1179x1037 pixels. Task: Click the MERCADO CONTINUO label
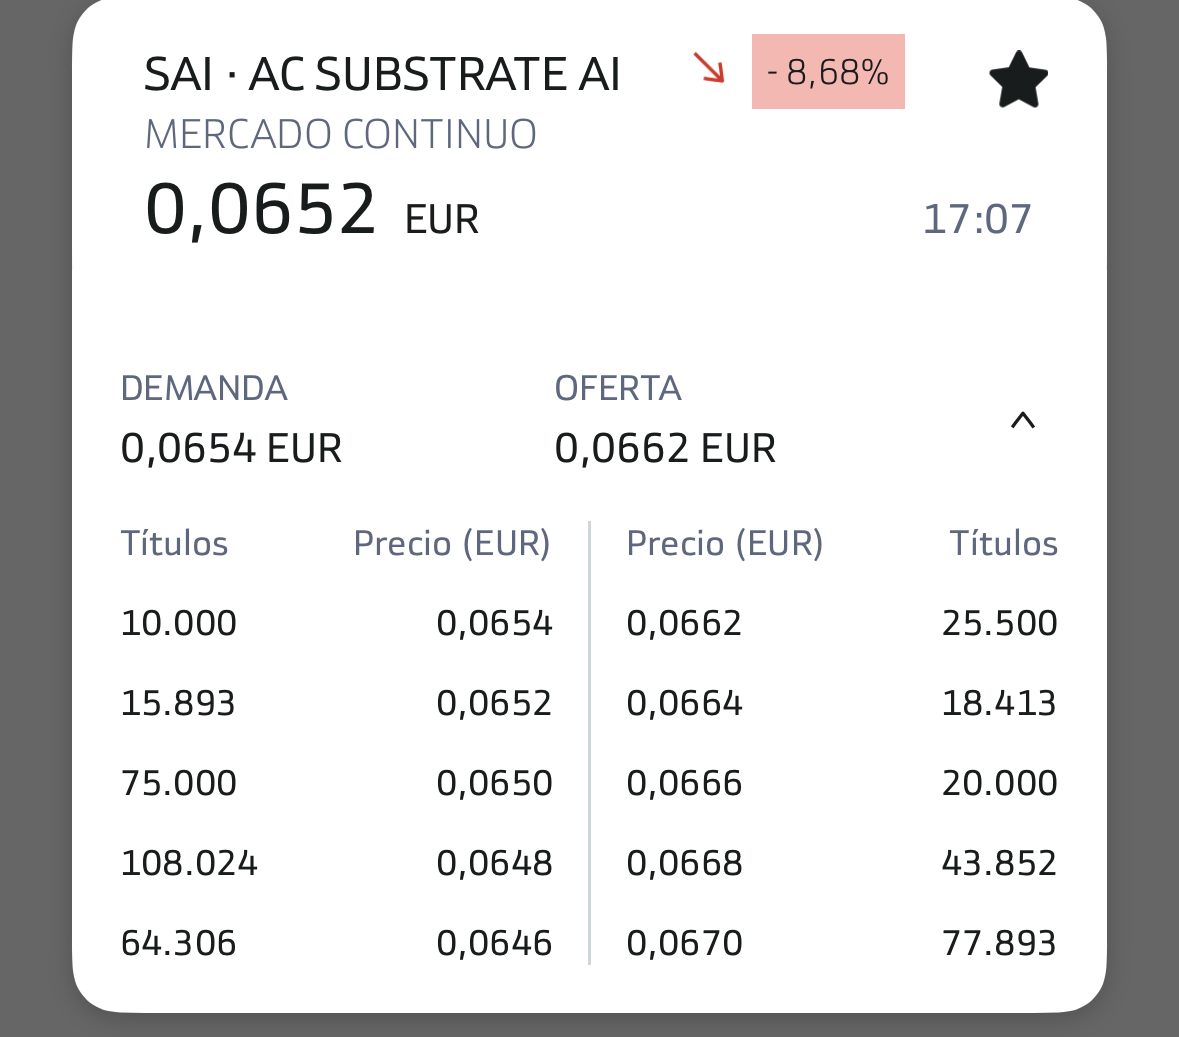(x=341, y=135)
